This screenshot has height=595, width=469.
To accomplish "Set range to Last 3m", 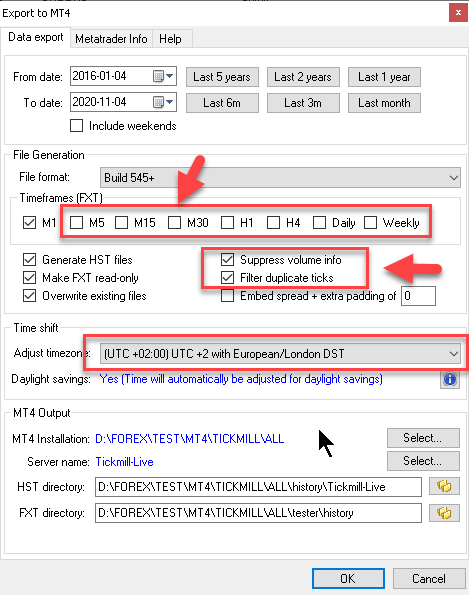I will click(303, 103).
